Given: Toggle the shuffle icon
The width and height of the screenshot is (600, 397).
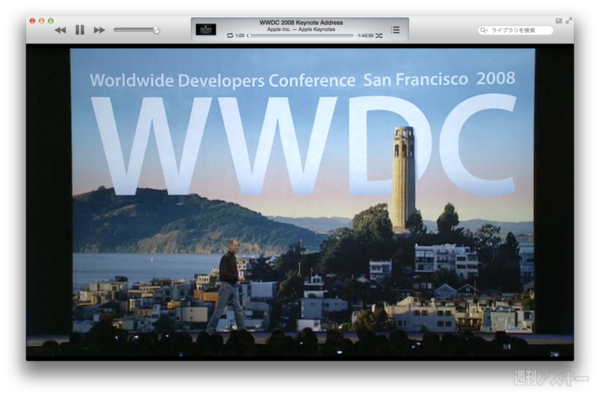Looking at the screenshot, I should coord(379,36).
